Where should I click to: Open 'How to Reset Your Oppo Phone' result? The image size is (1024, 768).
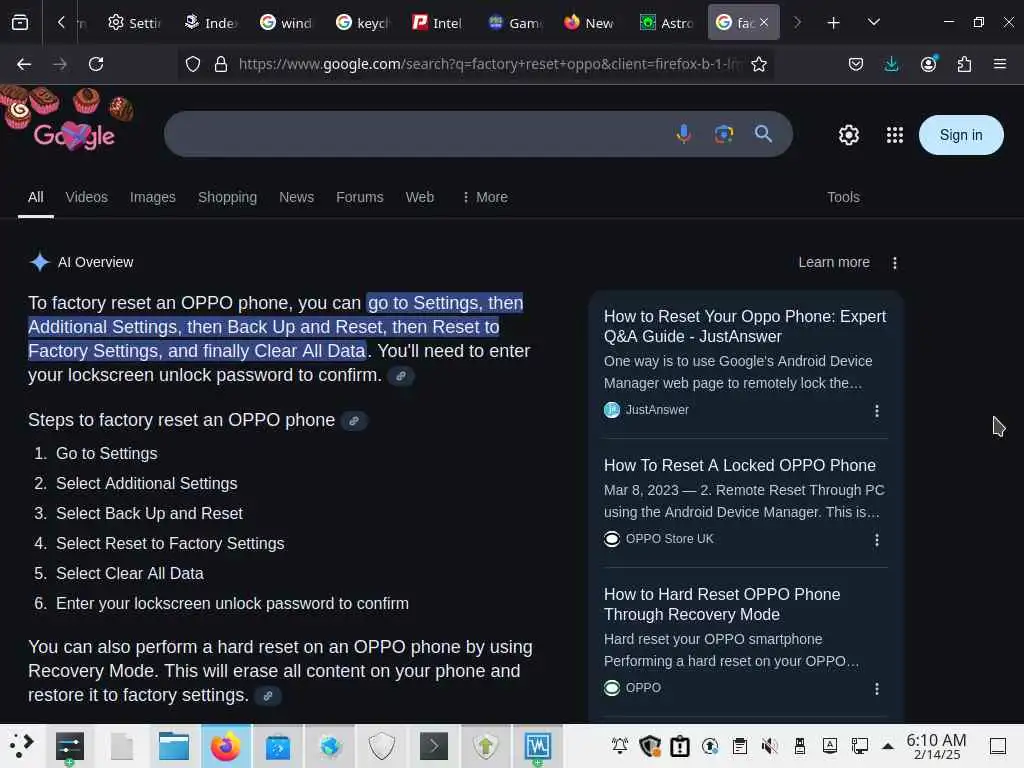744,327
